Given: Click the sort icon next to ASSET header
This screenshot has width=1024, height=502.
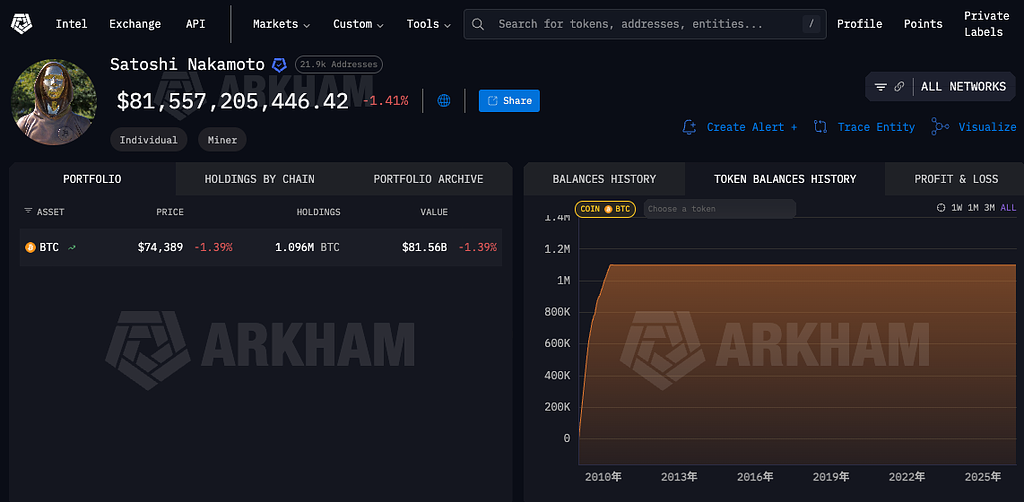Looking at the screenshot, I should [x=27, y=212].
